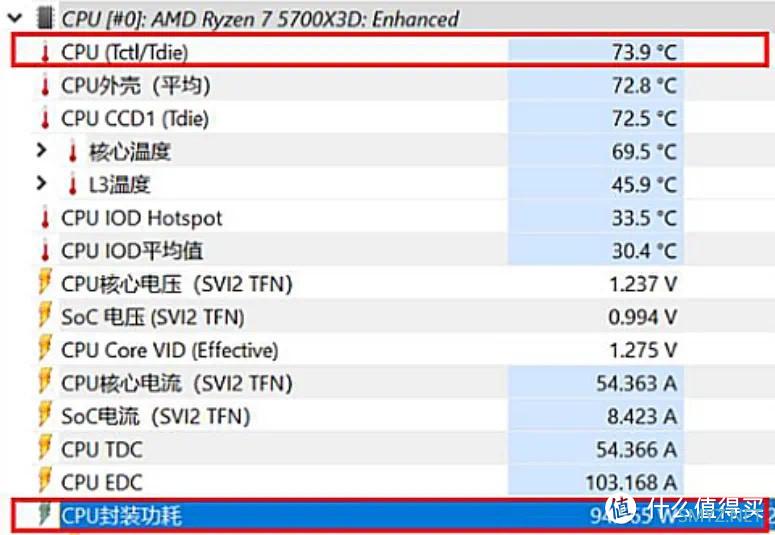Select the CPU CCD1 (Tdie) sensor label
The width and height of the screenshot is (775, 535).
click(135, 119)
